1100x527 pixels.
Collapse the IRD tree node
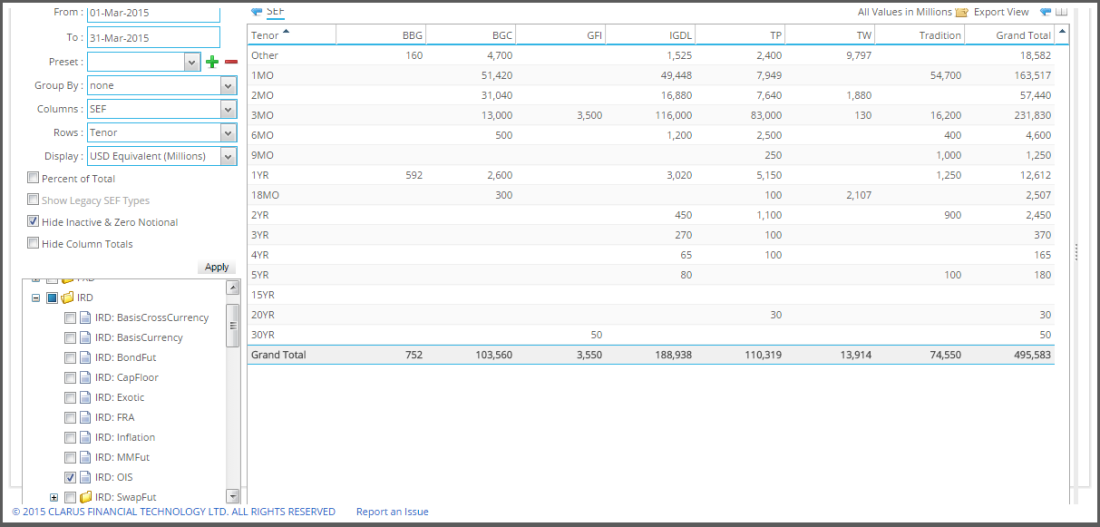tap(36, 298)
